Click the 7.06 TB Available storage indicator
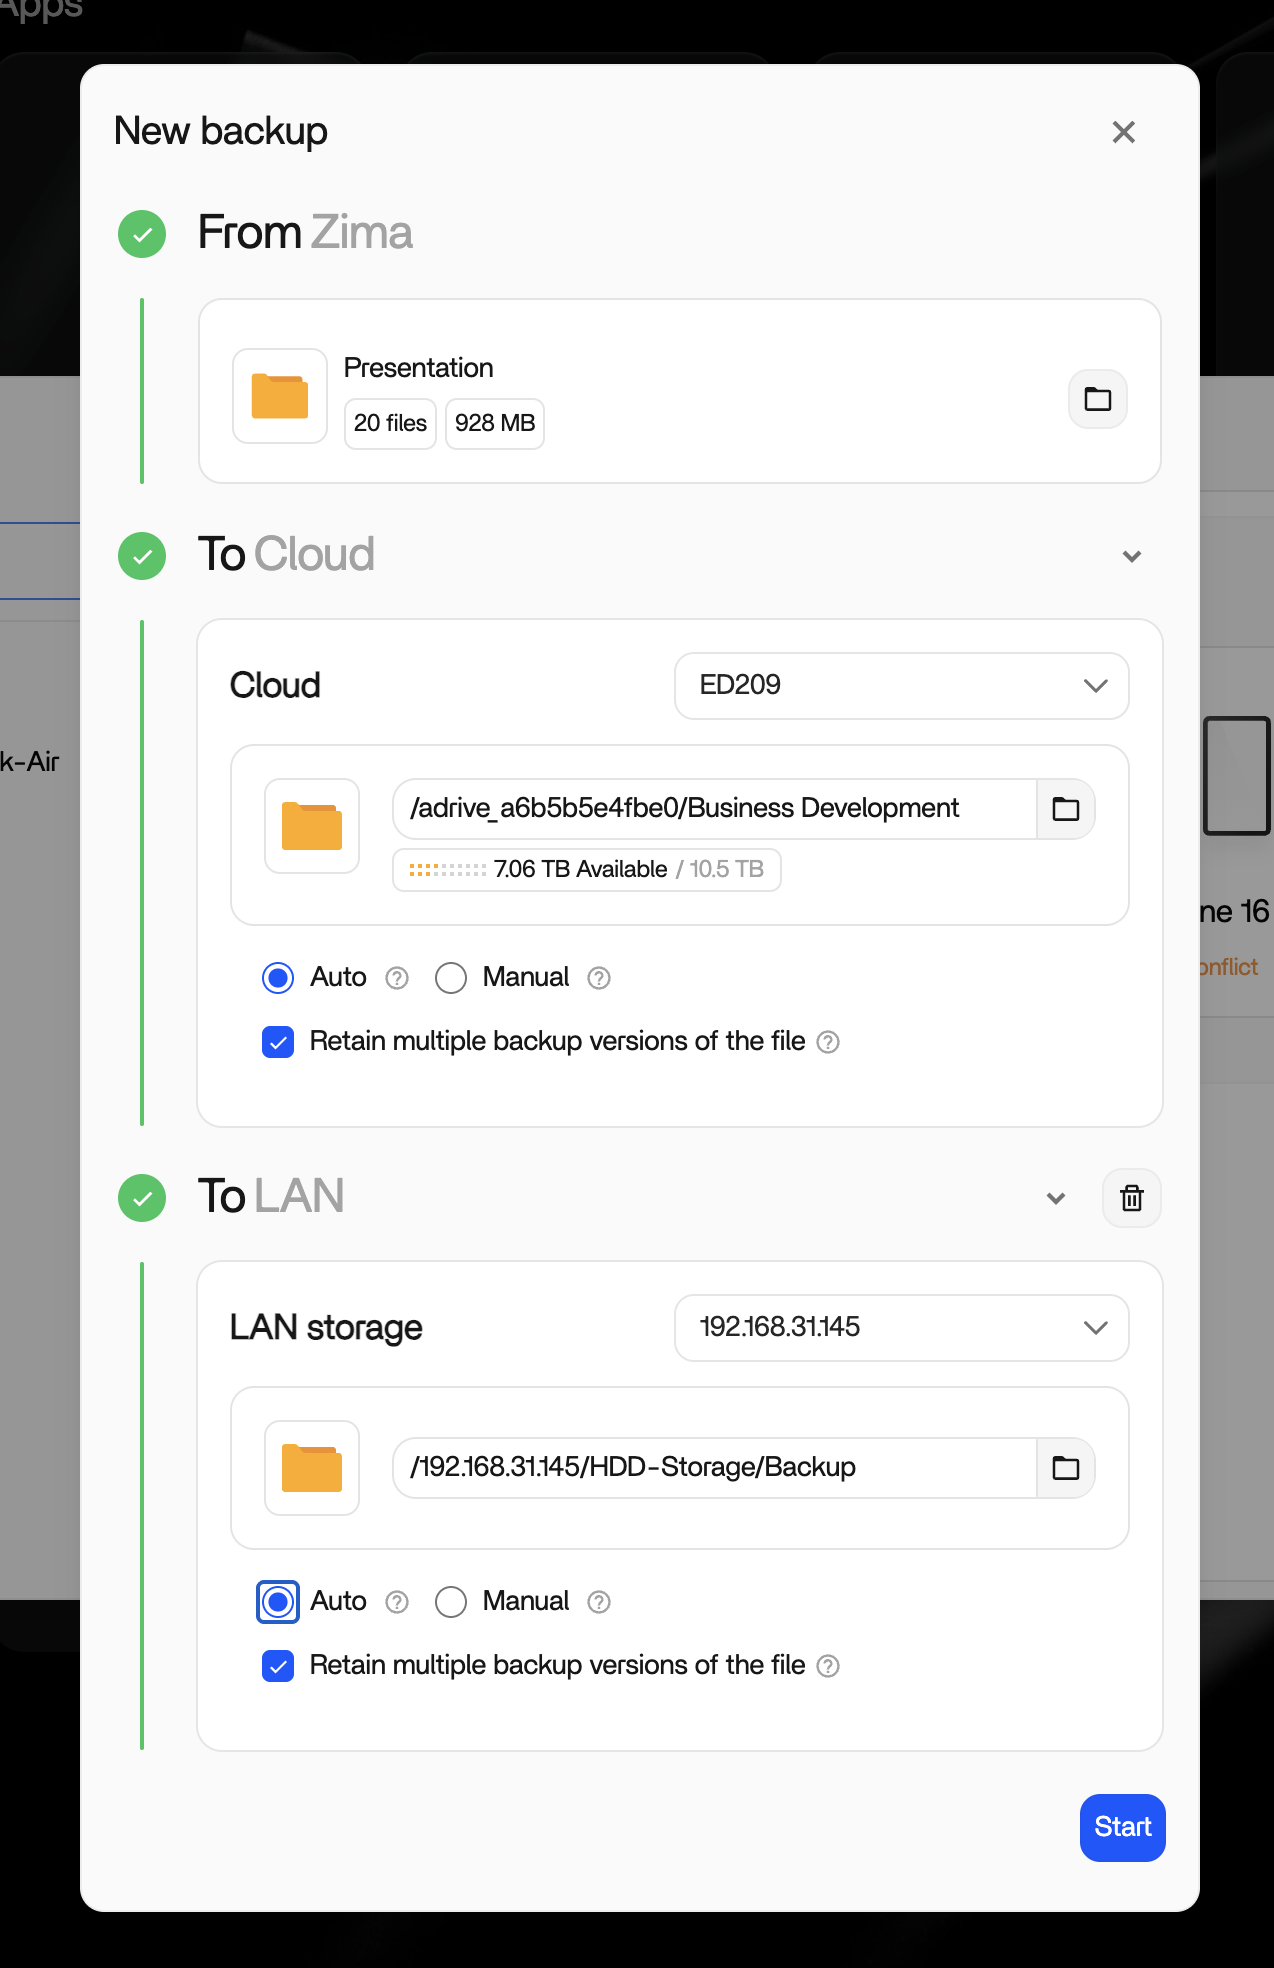This screenshot has width=1274, height=1968. (x=587, y=870)
